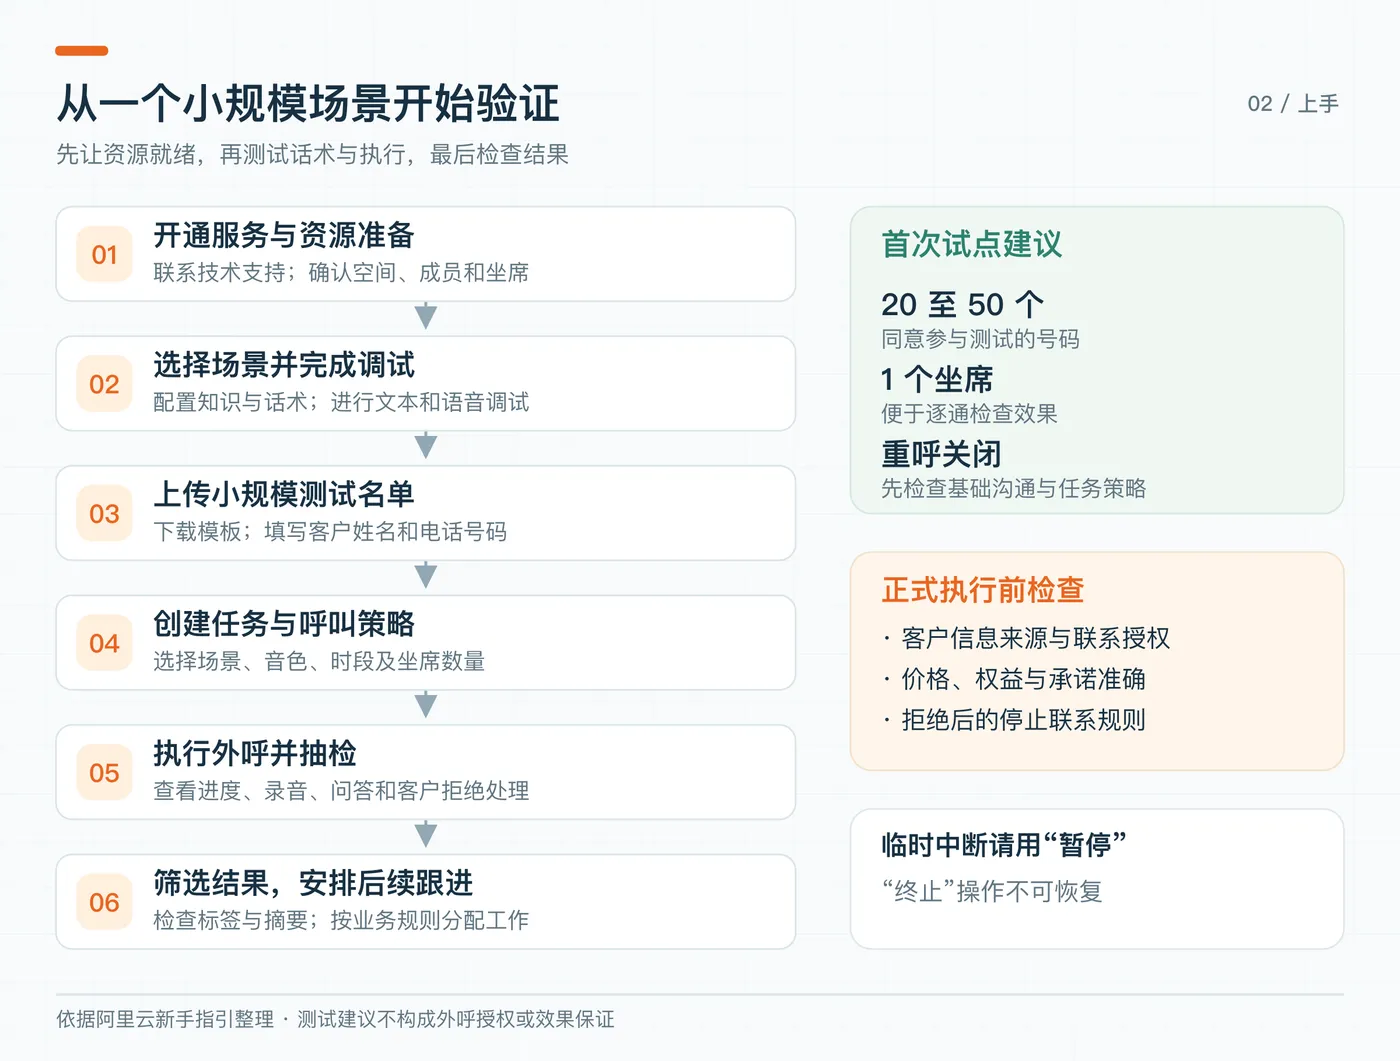Select the step heading 创建任务与呼叫策略
This screenshot has width=1400, height=1061.
pyautogui.click(x=284, y=624)
